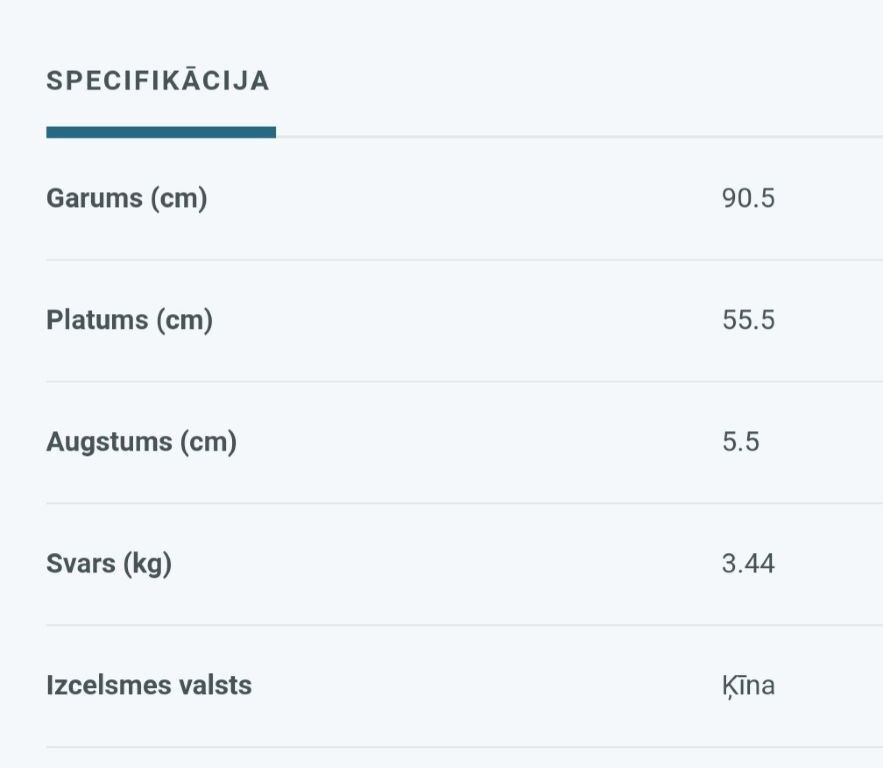Select the blue underline beneath SPECIFIKĀCIJA

161,132
